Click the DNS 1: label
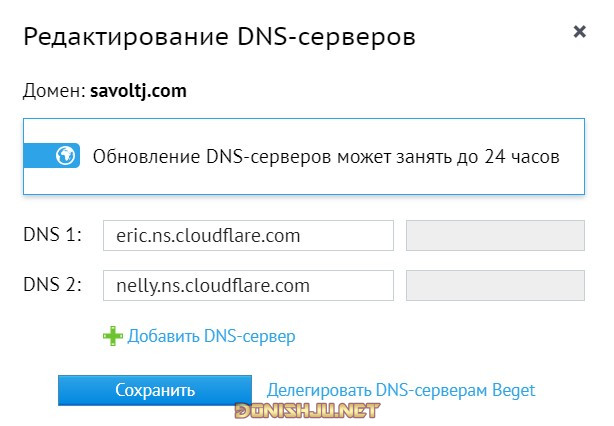 (x=52, y=235)
